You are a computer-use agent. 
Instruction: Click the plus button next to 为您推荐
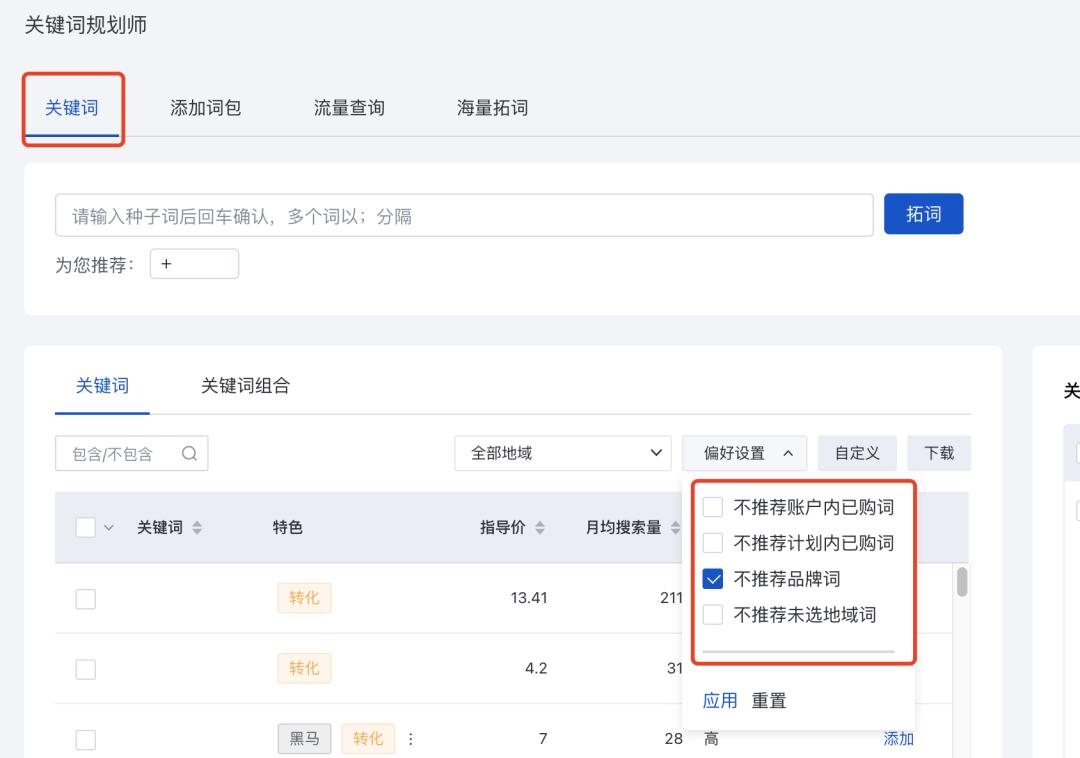click(194, 264)
